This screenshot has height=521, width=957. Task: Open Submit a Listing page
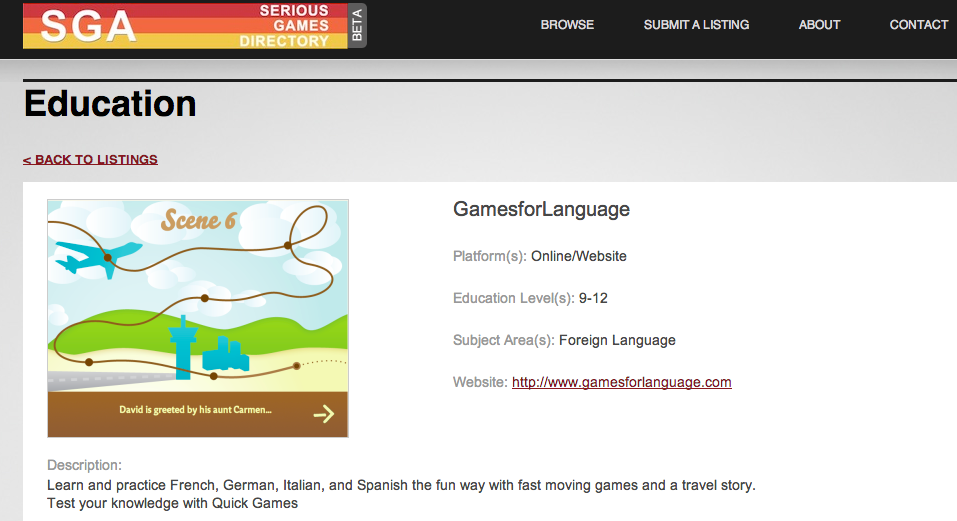click(x=696, y=25)
